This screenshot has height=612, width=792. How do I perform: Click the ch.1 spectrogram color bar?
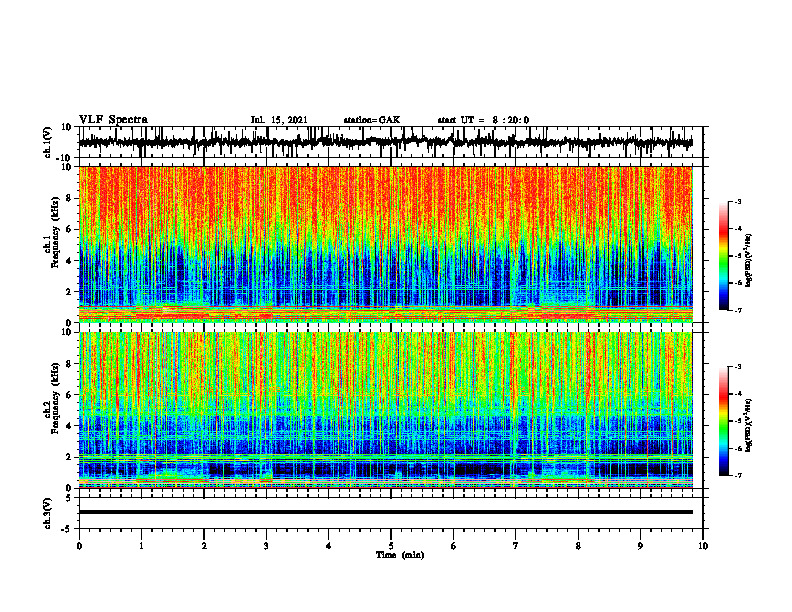point(723,256)
